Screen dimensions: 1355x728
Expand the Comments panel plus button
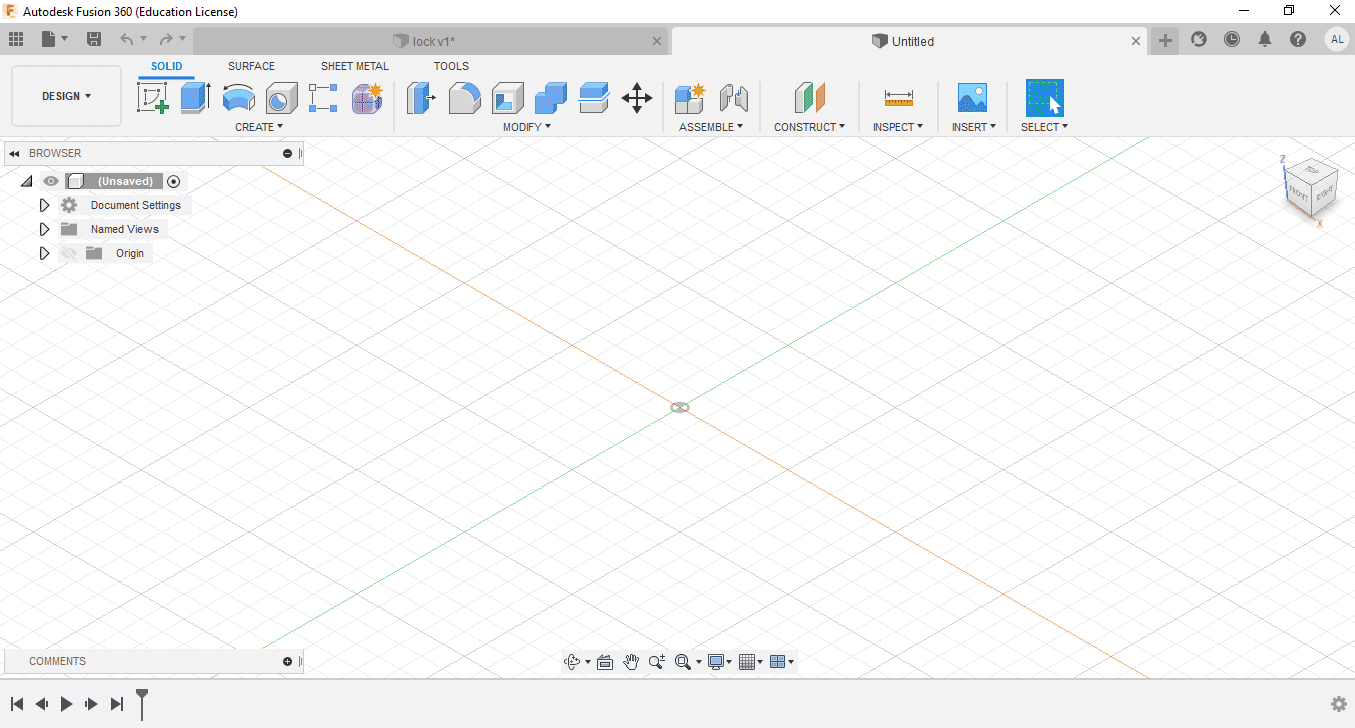point(288,661)
